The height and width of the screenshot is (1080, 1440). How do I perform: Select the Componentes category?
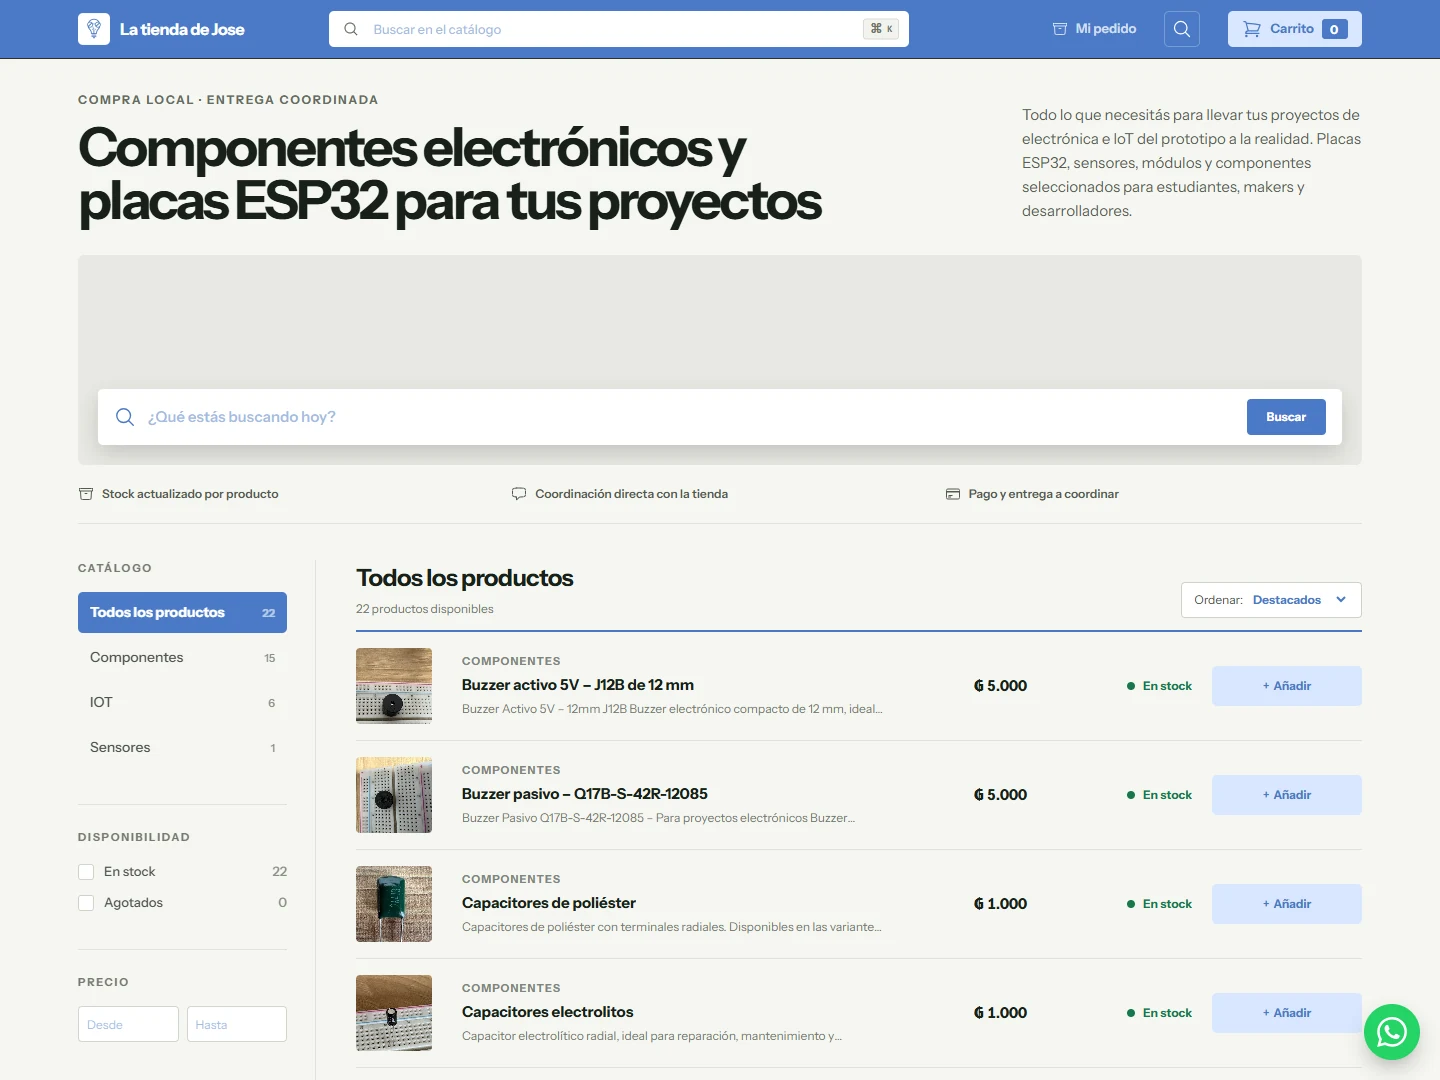[182, 658]
